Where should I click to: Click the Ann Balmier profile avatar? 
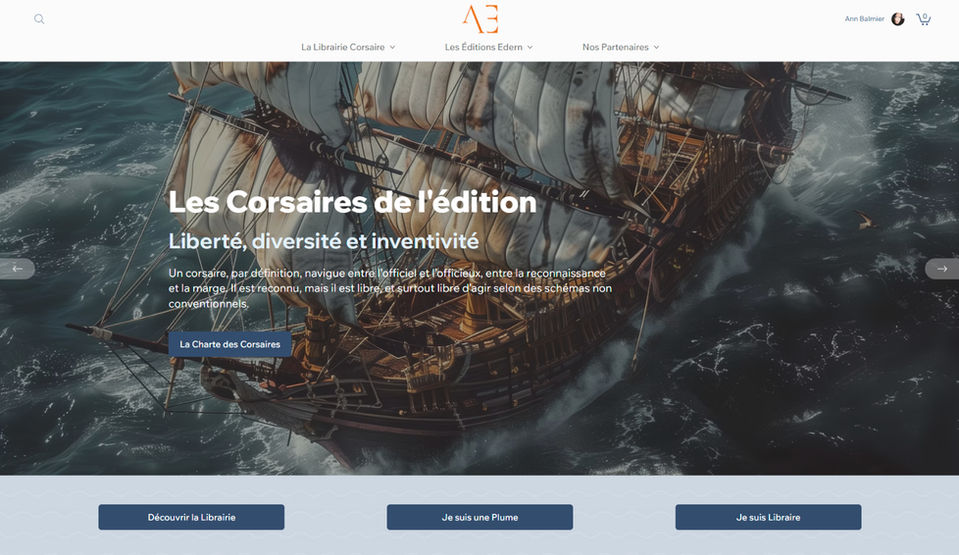897,19
